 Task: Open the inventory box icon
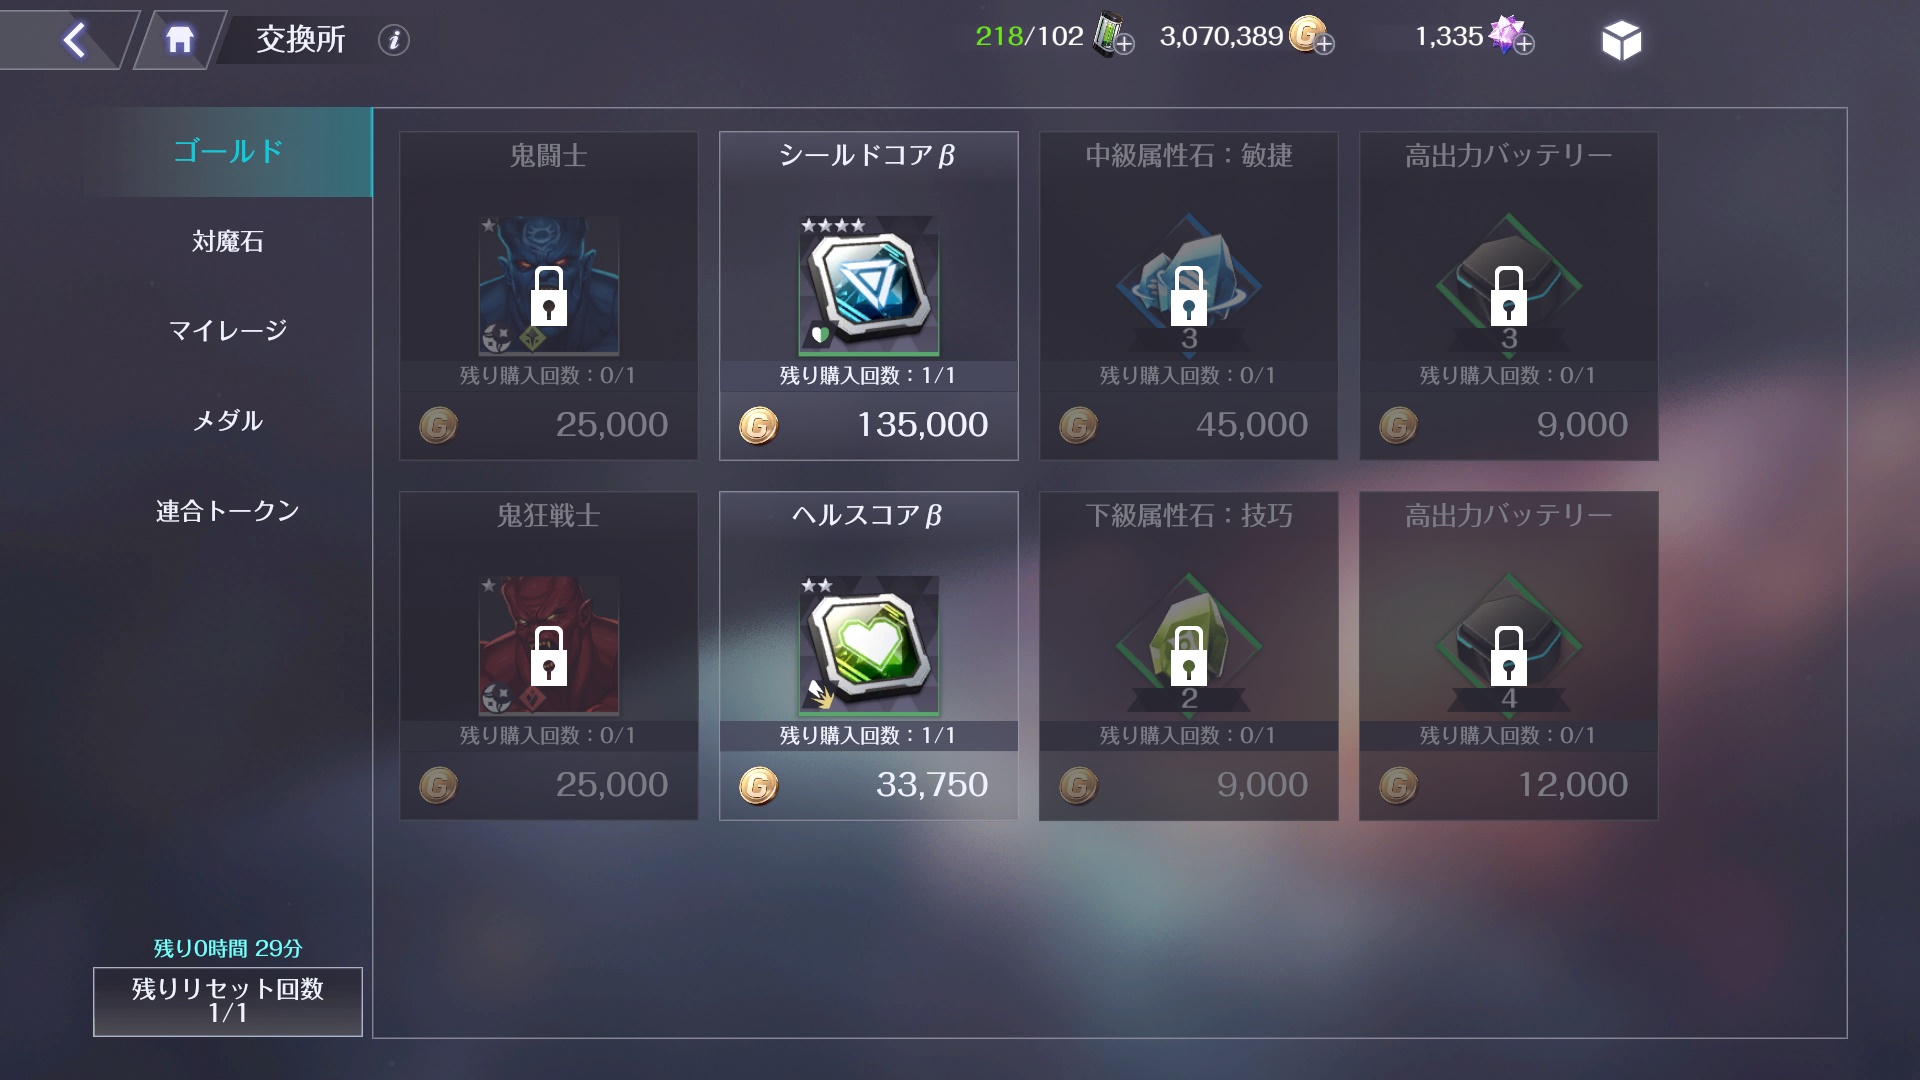tap(1621, 40)
